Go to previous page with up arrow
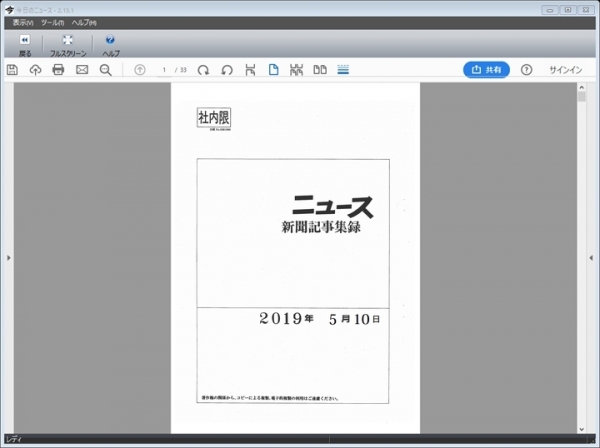Viewport: 600px width, 448px height. 139,70
